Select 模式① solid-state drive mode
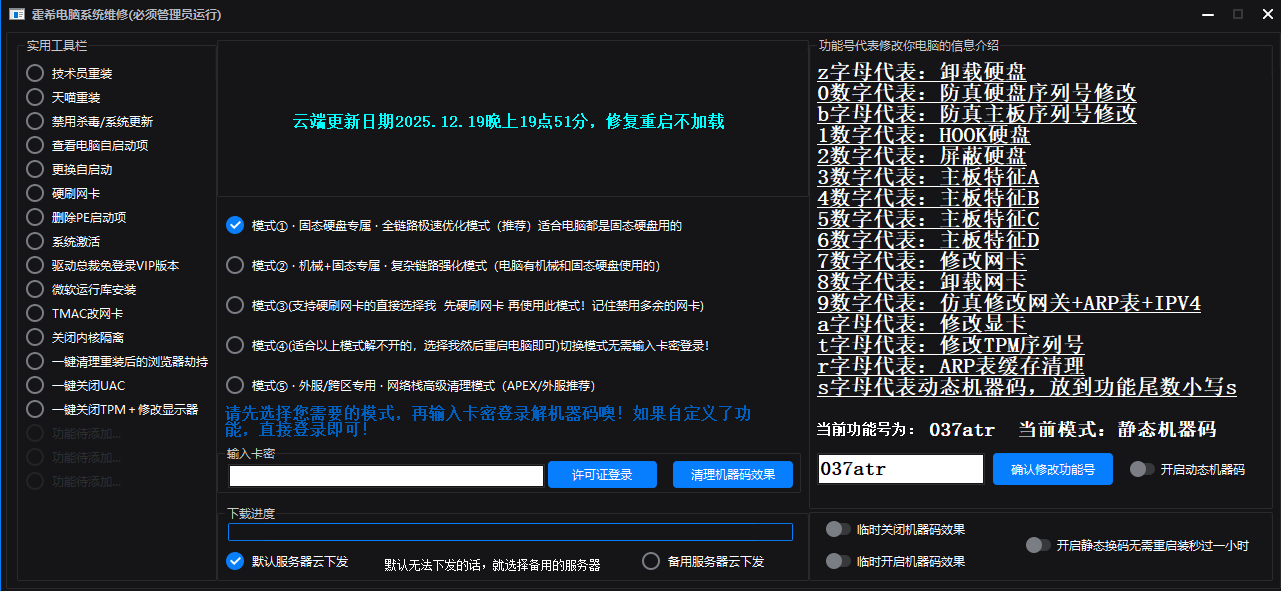Image resolution: width=1281 pixels, height=591 pixels. pos(235,225)
